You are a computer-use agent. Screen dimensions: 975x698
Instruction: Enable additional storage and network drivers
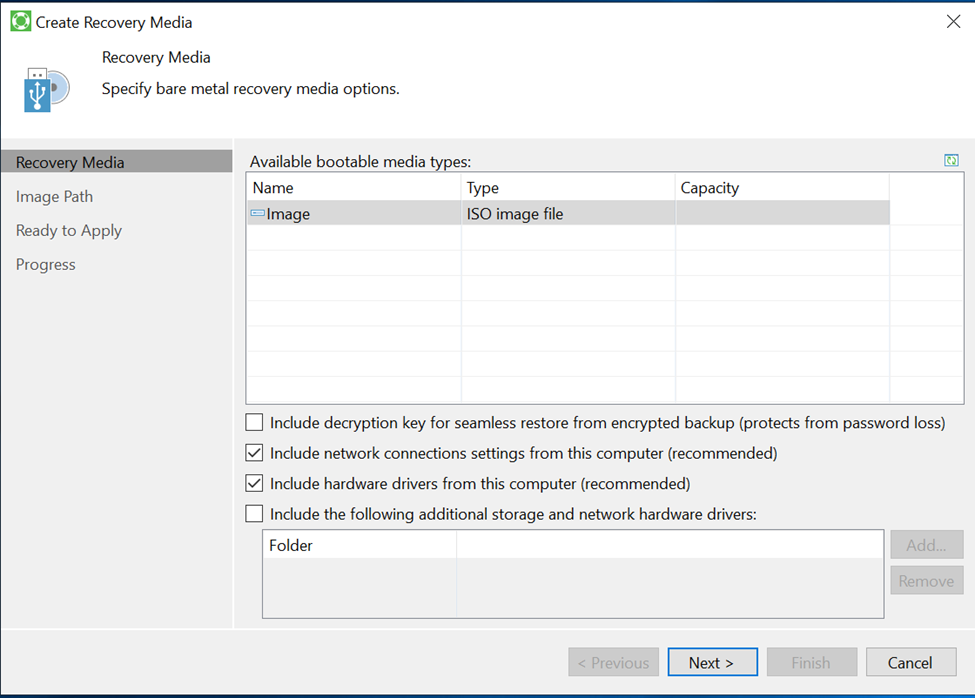[255, 513]
